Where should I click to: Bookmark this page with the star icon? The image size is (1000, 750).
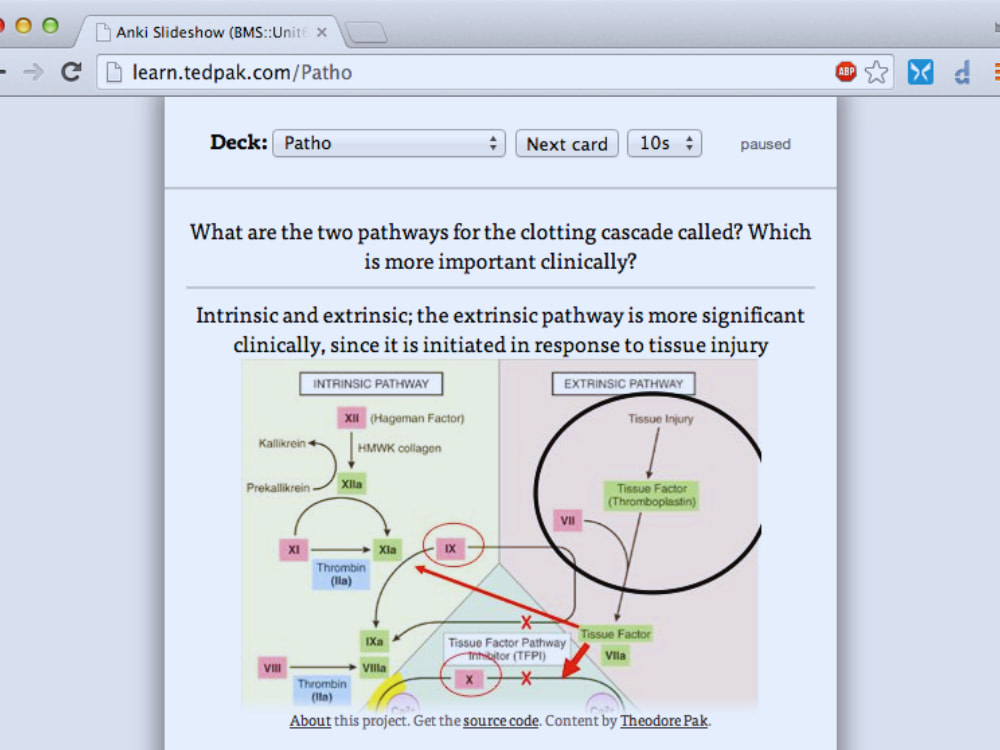pyautogui.click(x=876, y=71)
